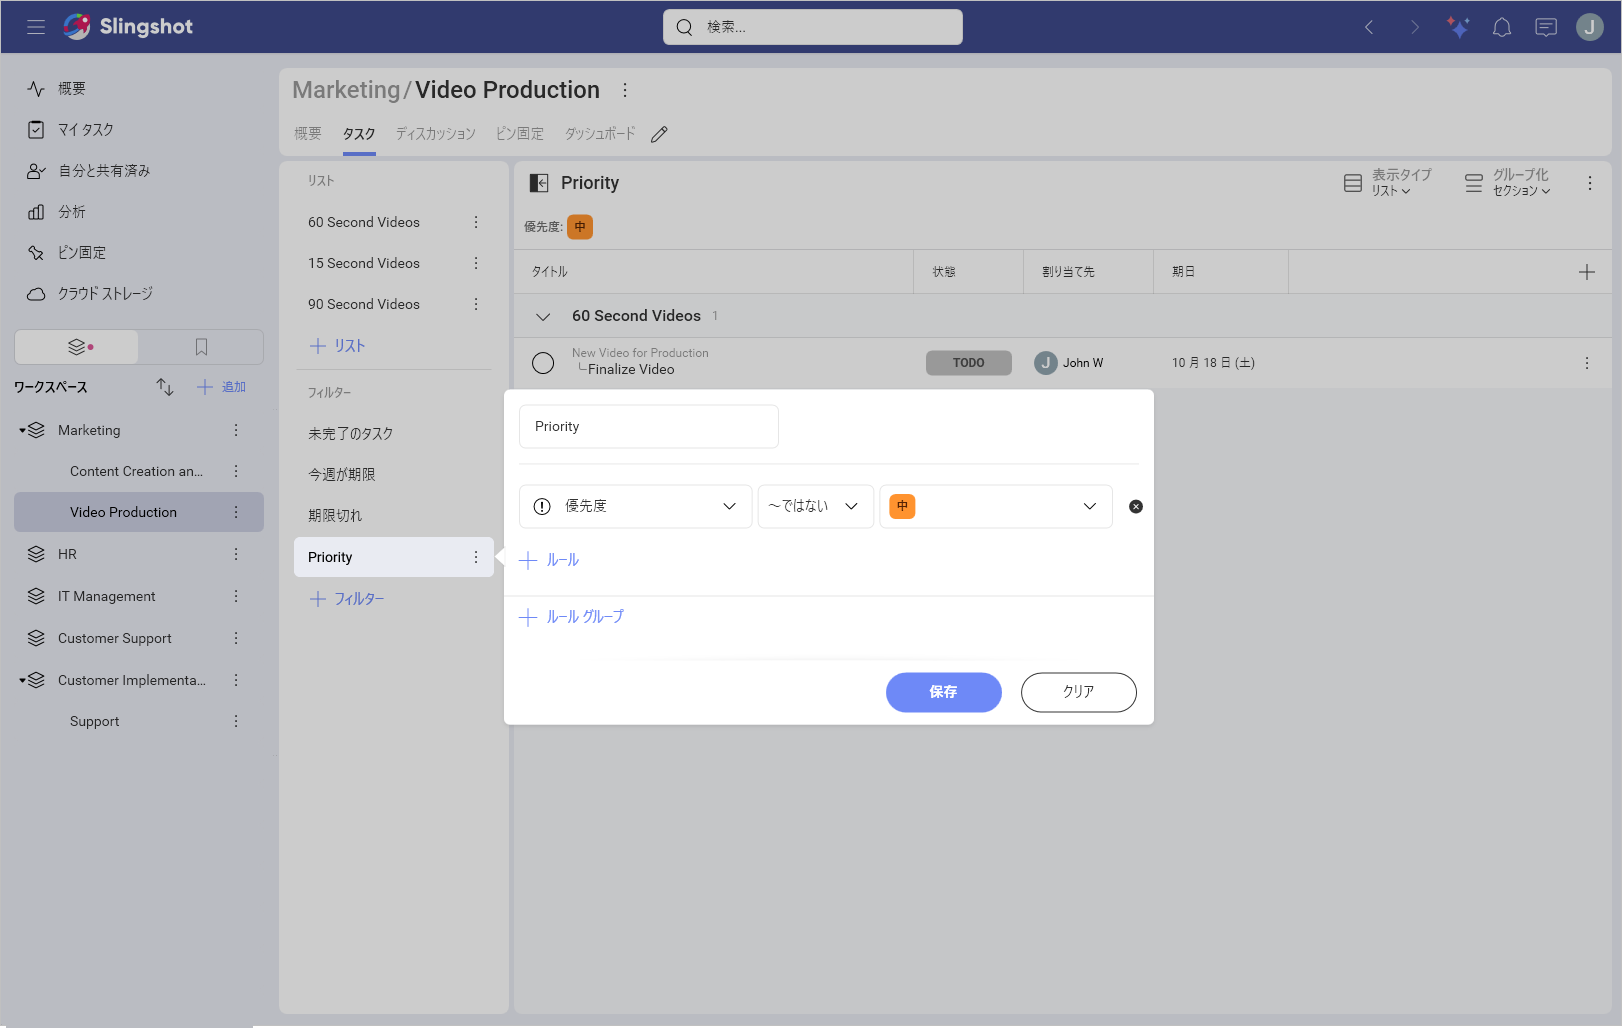Image resolution: width=1622 pixels, height=1028 pixels.
Task: Open the kebab menu for 60 Second Videos
Action: click(x=476, y=222)
